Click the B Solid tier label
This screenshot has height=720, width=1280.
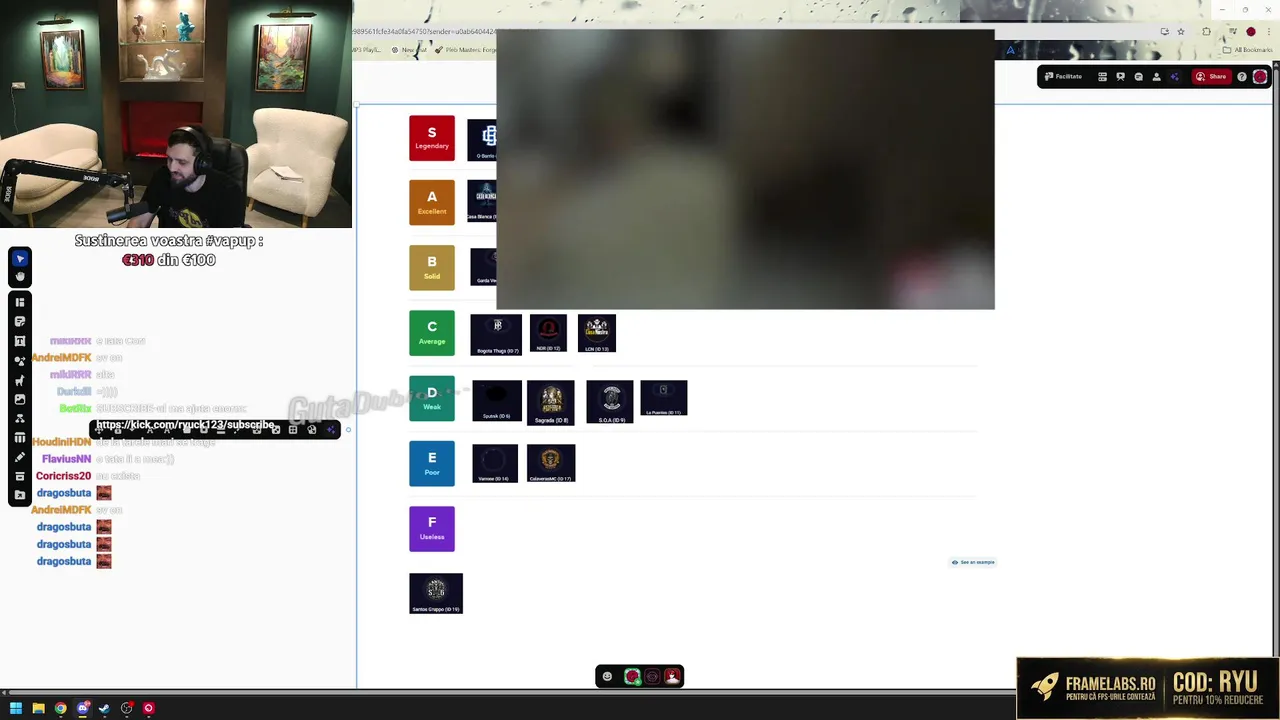tap(432, 268)
